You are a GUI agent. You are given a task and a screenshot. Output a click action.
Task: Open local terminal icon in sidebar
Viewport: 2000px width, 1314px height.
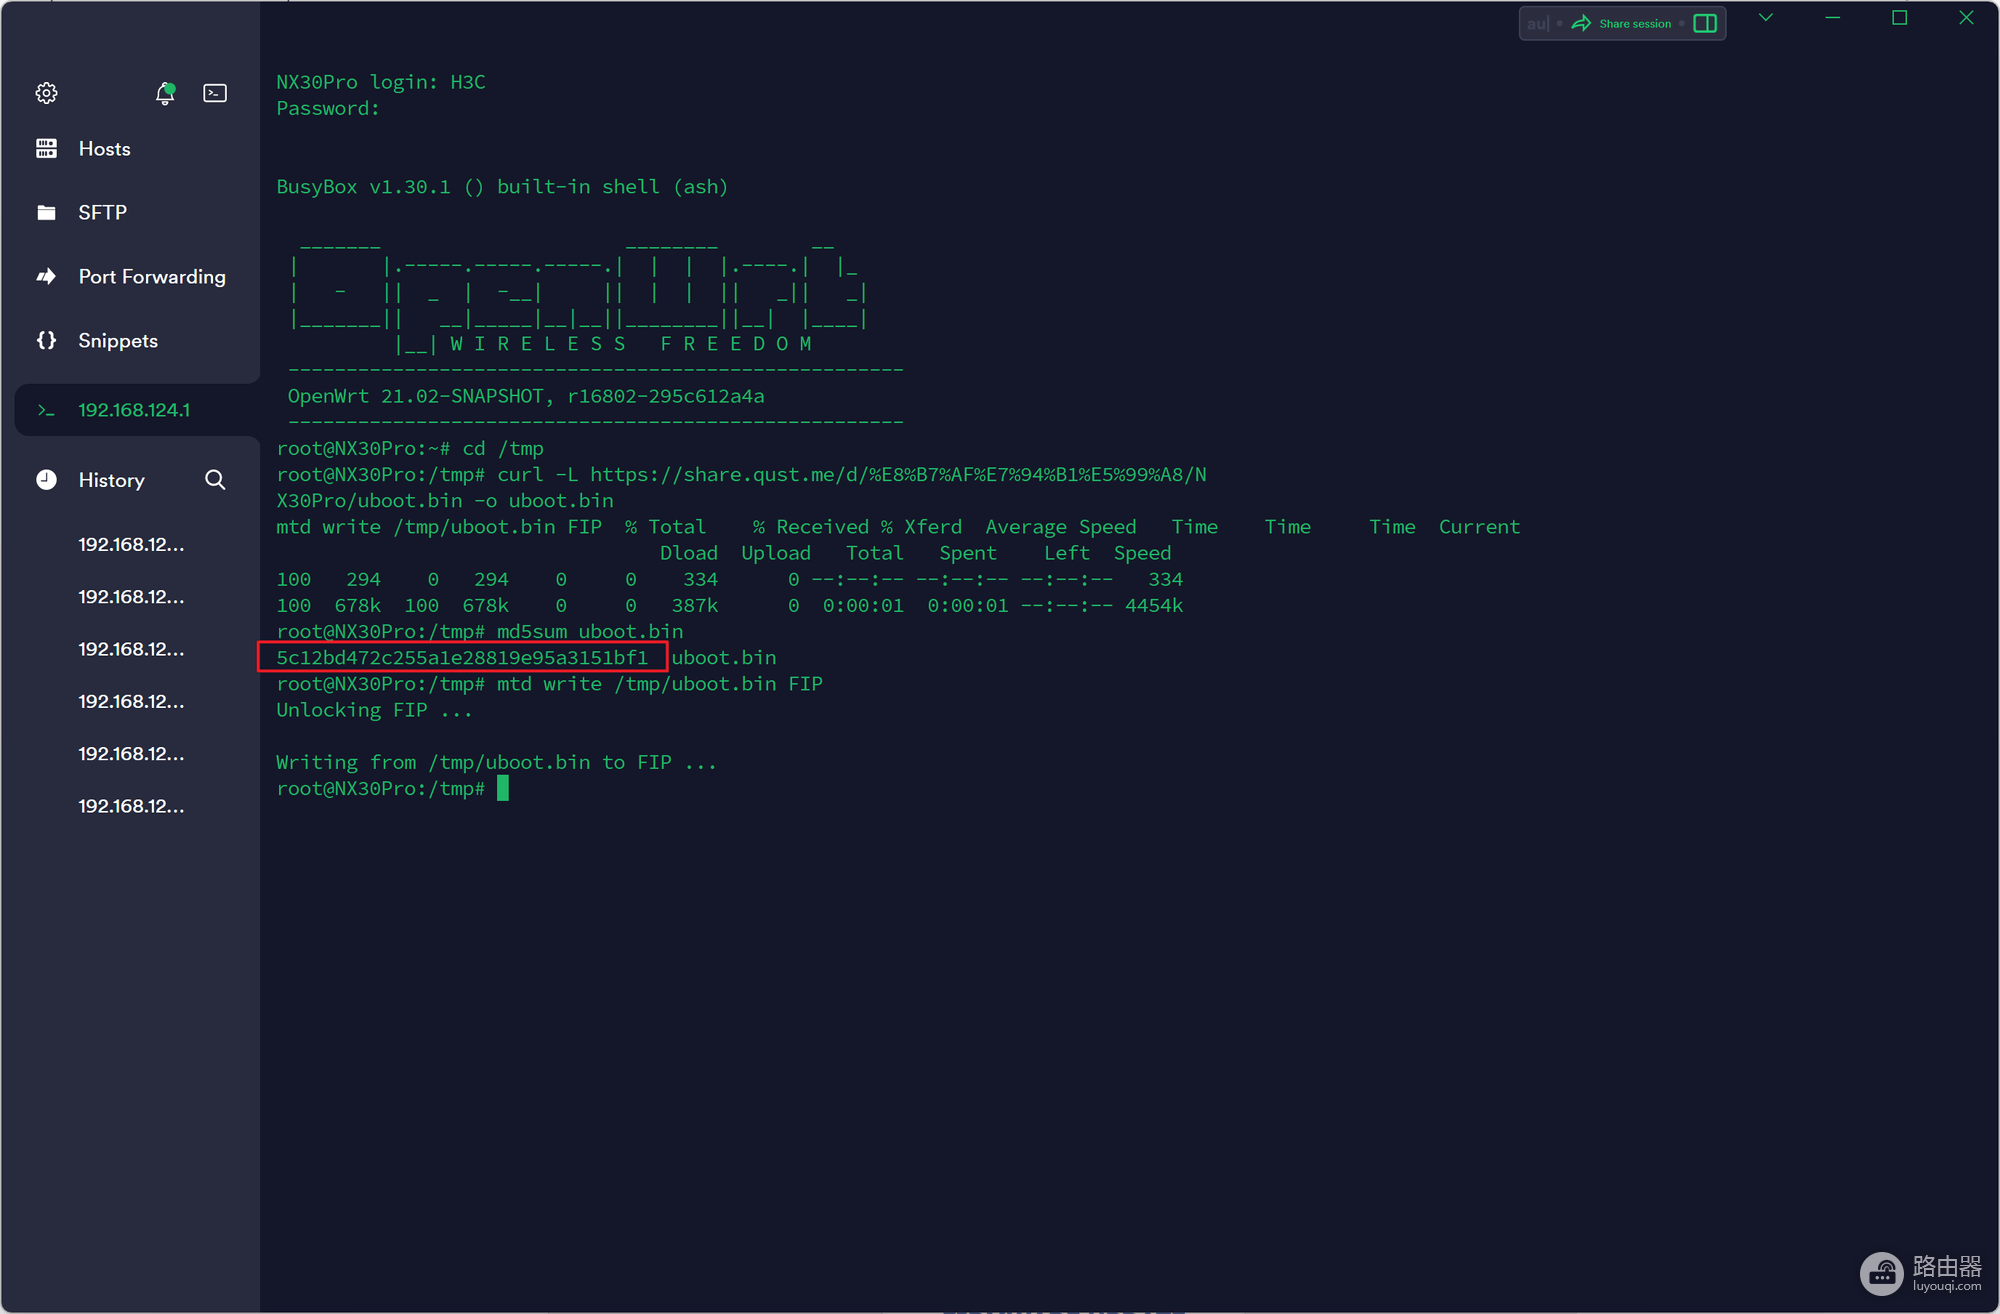(215, 93)
